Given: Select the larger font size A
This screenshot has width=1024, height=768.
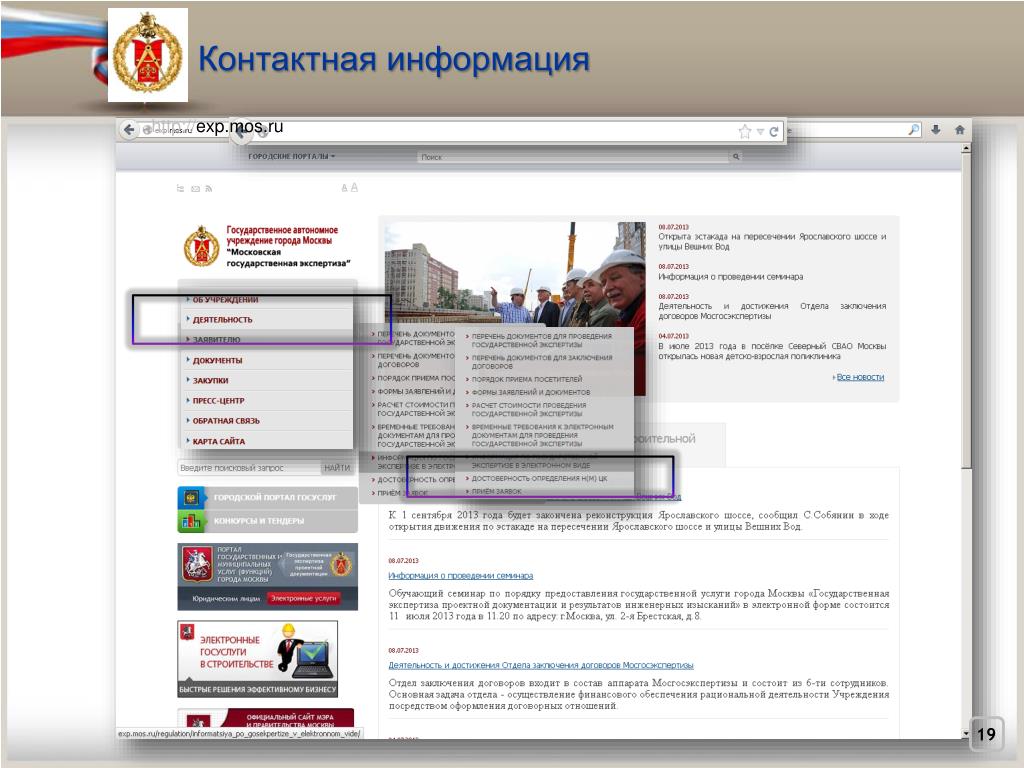Looking at the screenshot, I should pyautogui.click(x=354, y=187).
